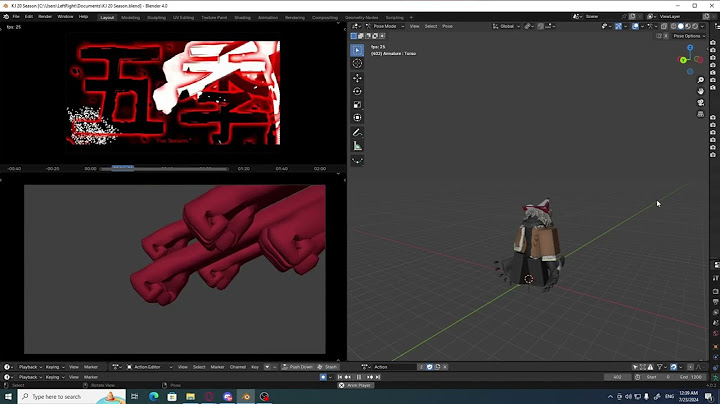The image size is (720, 404).
Task: Toggle viewport gizmos display
Action: tap(619, 26)
